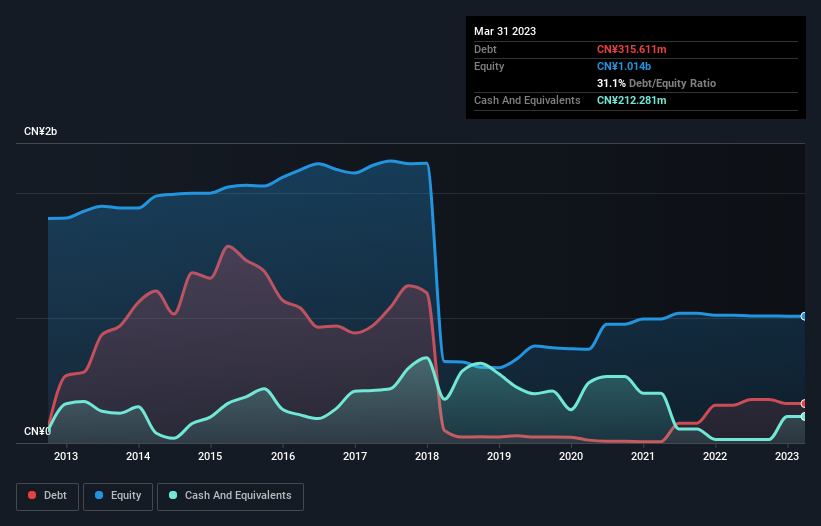This screenshot has height=526, width=821.
Task: Click the blue dot in Equity legend
Action: coord(100,496)
